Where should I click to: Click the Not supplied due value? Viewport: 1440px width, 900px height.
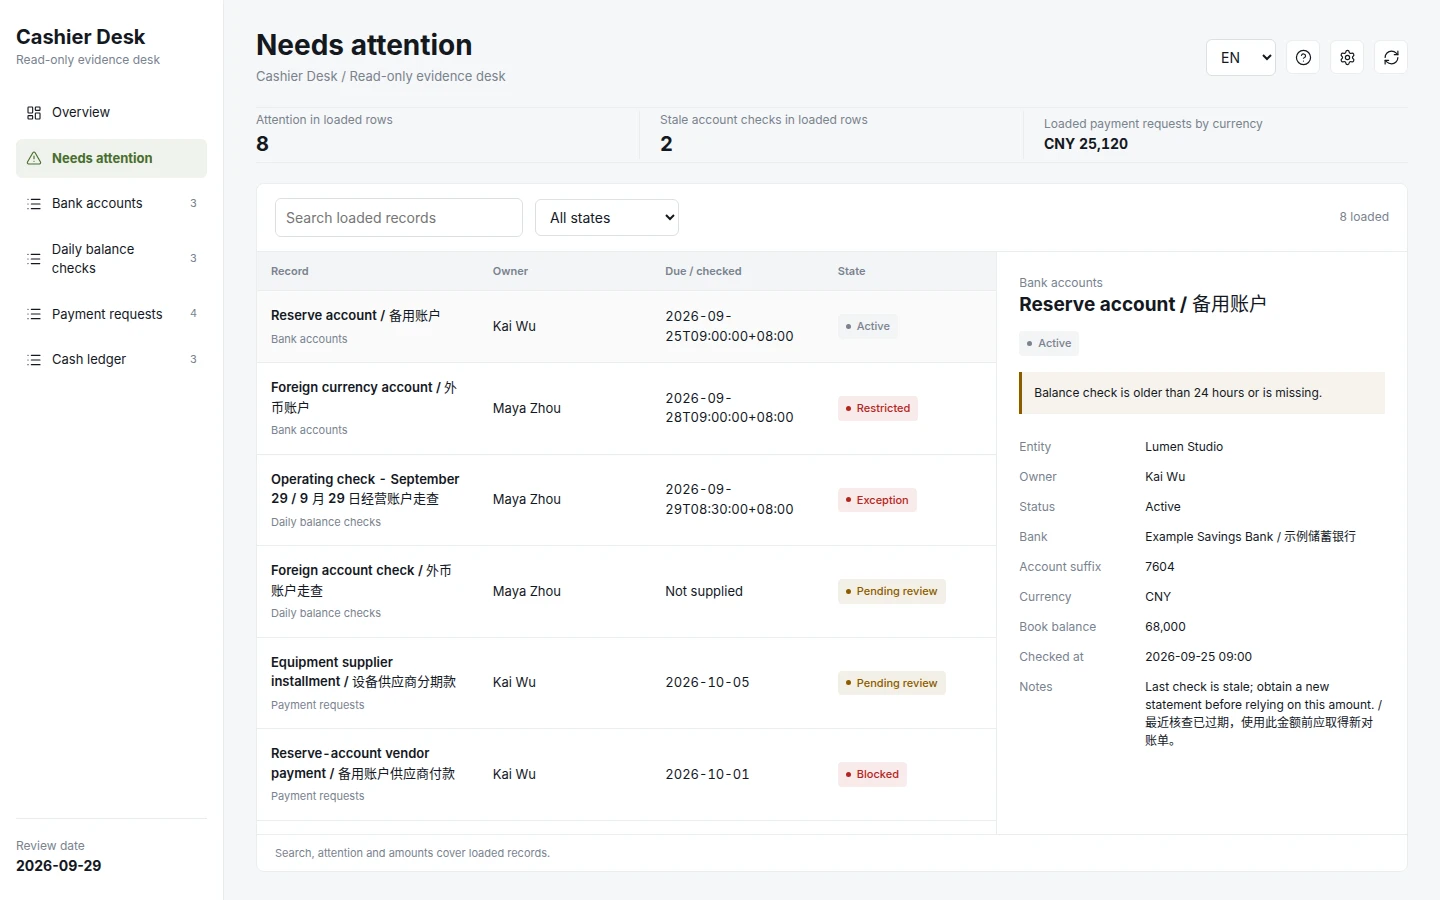click(704, 591)
